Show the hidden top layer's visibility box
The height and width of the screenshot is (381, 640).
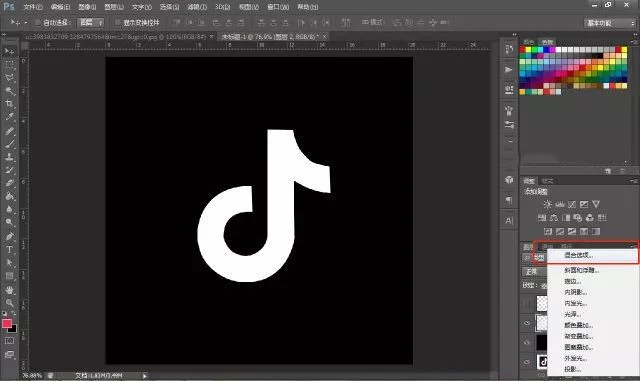[527, 303]
